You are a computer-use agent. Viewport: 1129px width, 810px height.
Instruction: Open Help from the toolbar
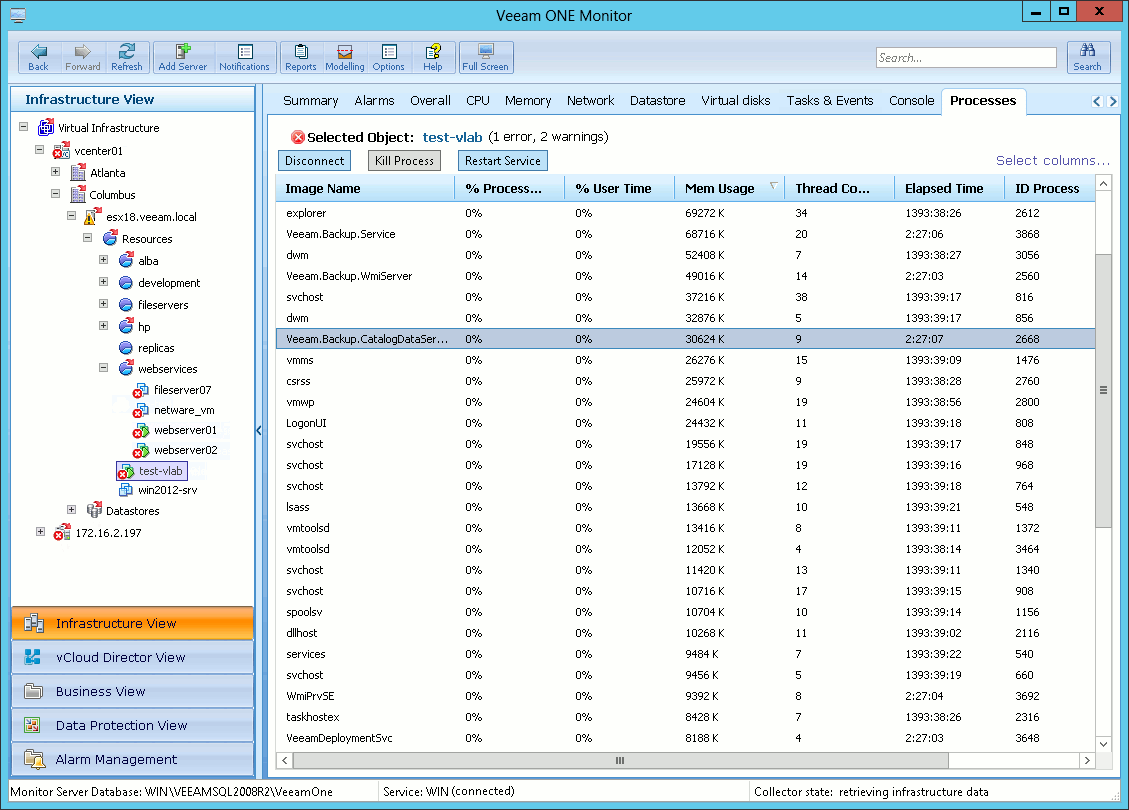[433, 57]
